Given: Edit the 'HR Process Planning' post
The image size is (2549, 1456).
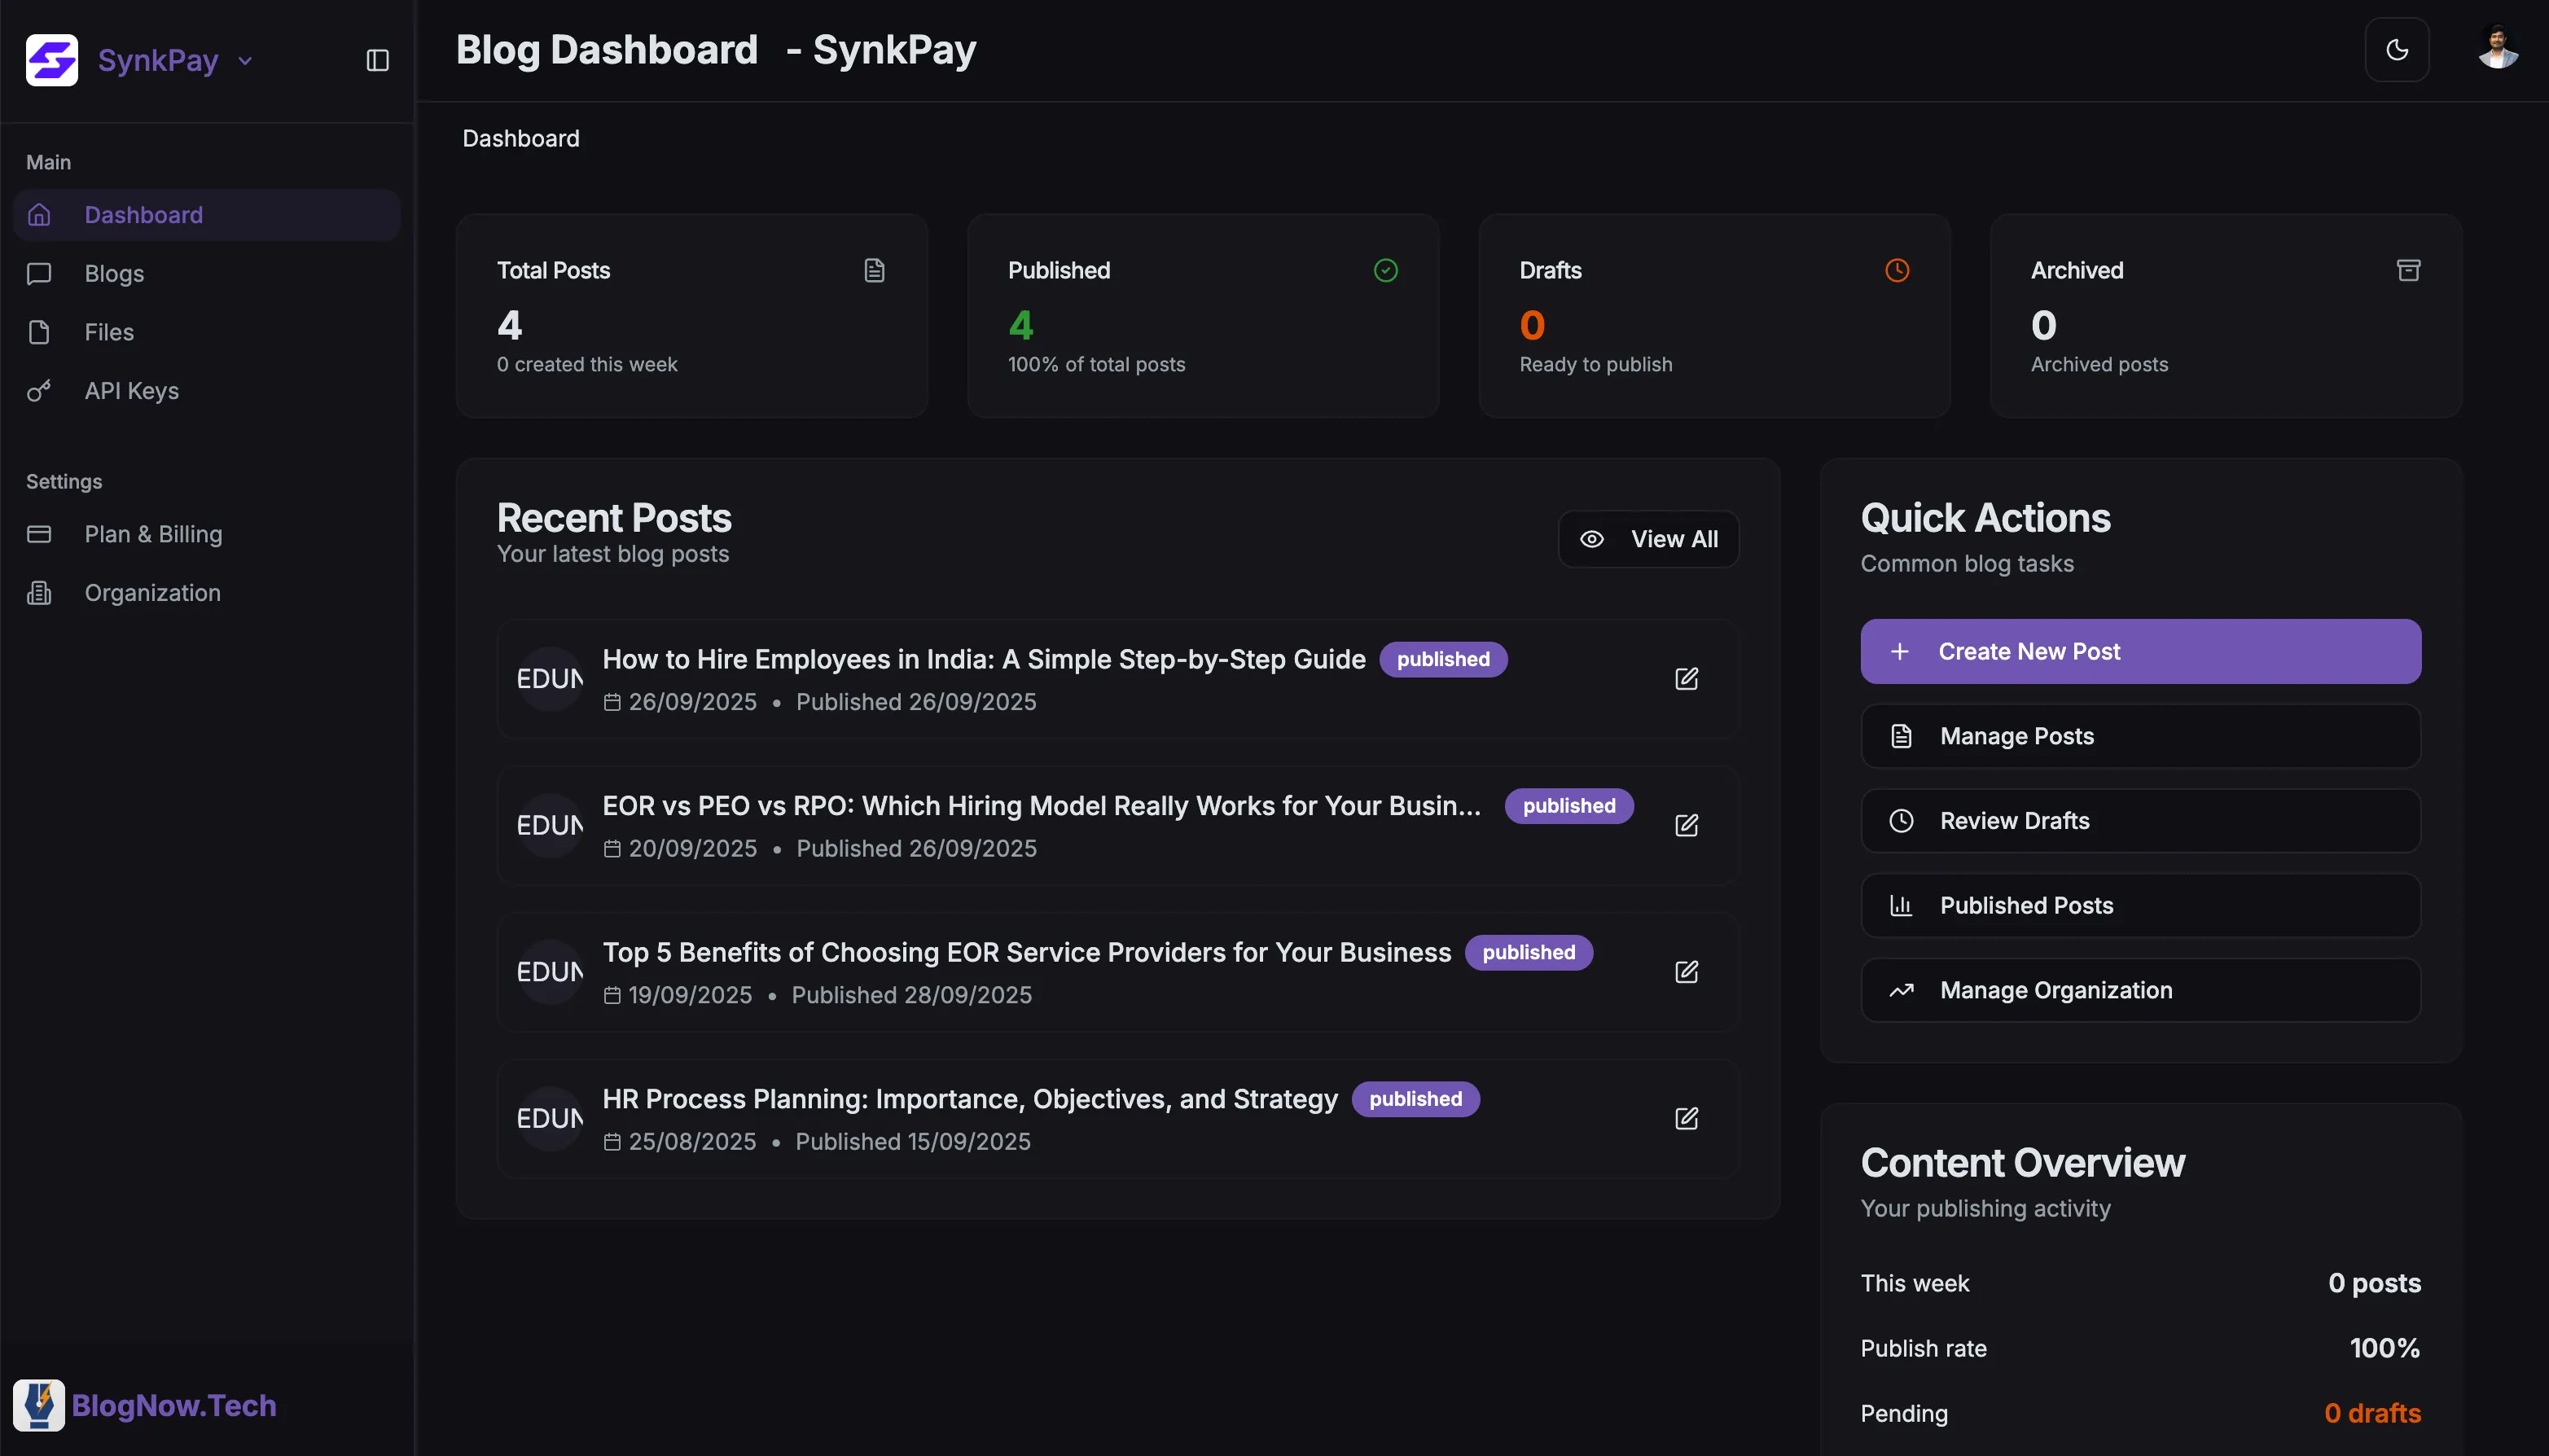Looking at the screenshot, I should click(1687, 1118).
